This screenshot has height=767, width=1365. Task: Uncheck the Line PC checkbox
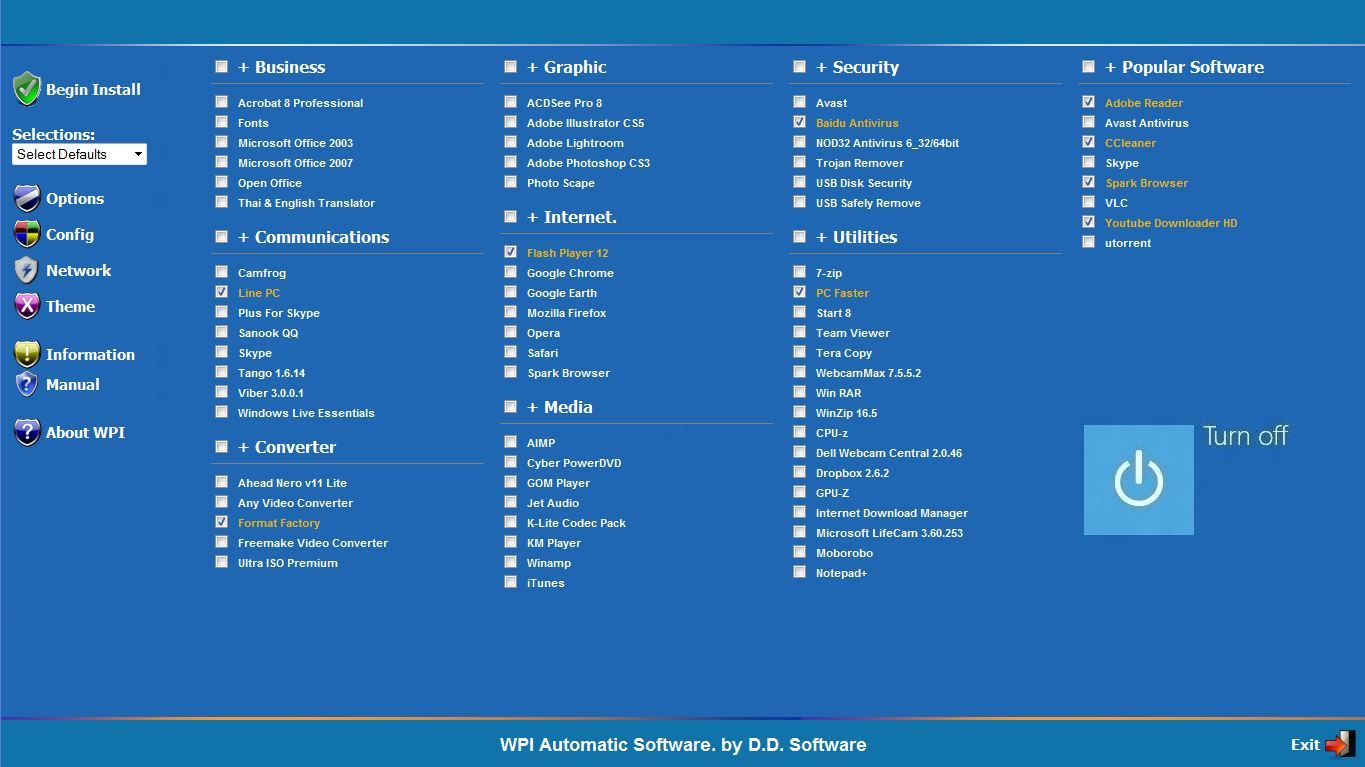point(222,292)
